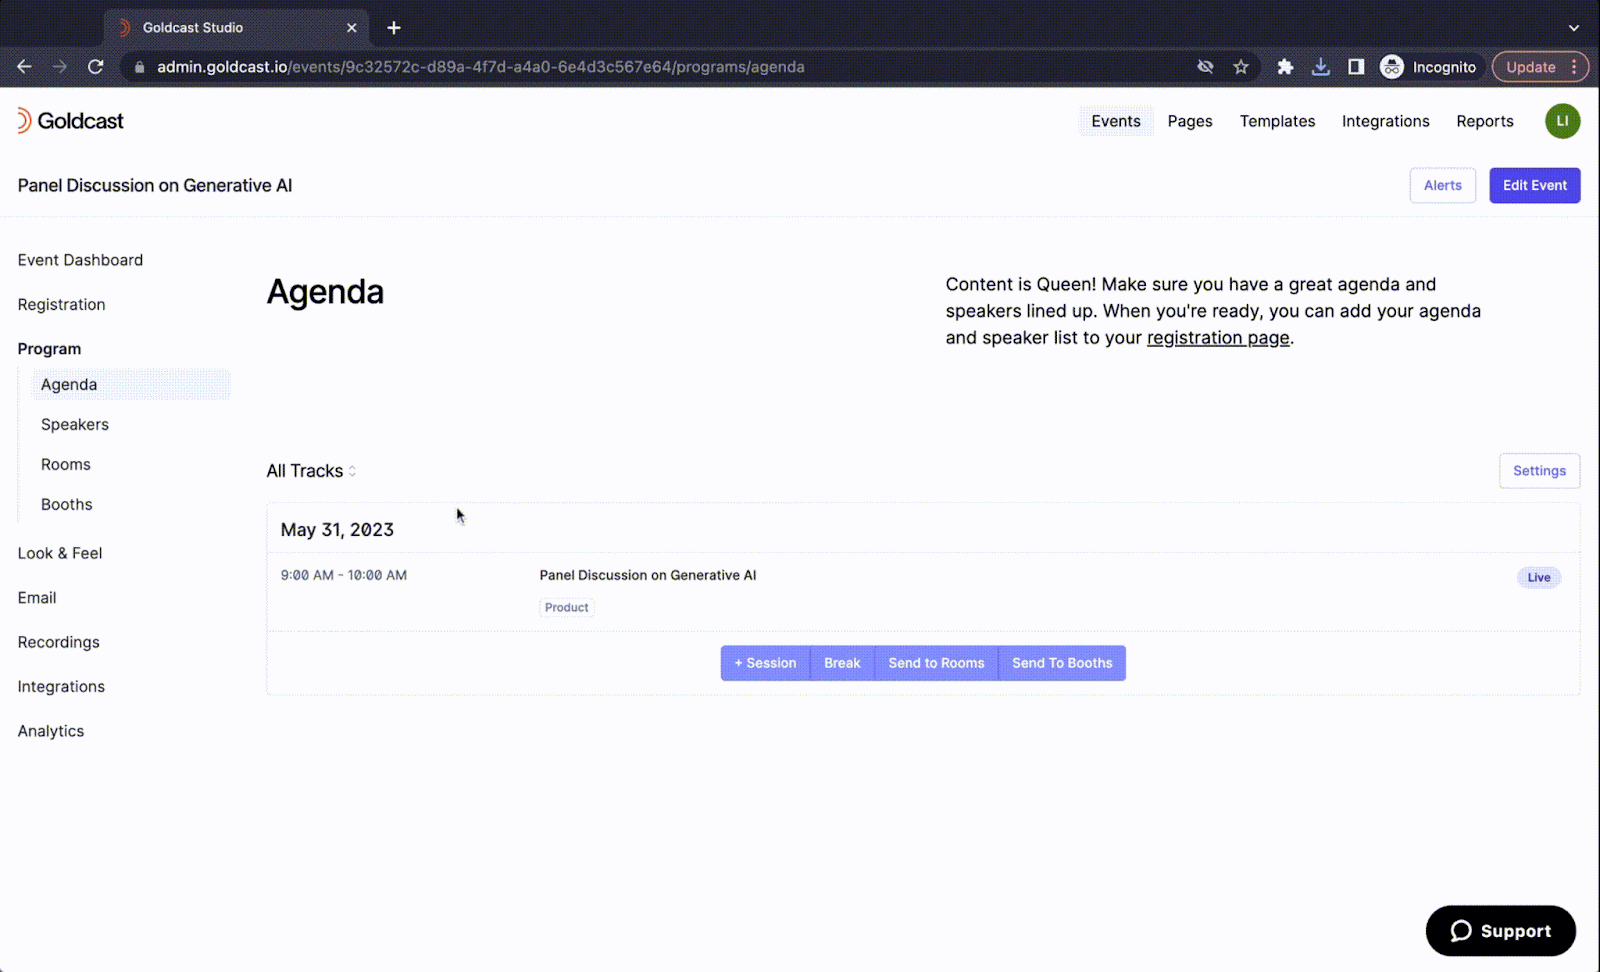Open Recordings in sidebar
This screenshot has width=1600, height=972.
(59, 642)
